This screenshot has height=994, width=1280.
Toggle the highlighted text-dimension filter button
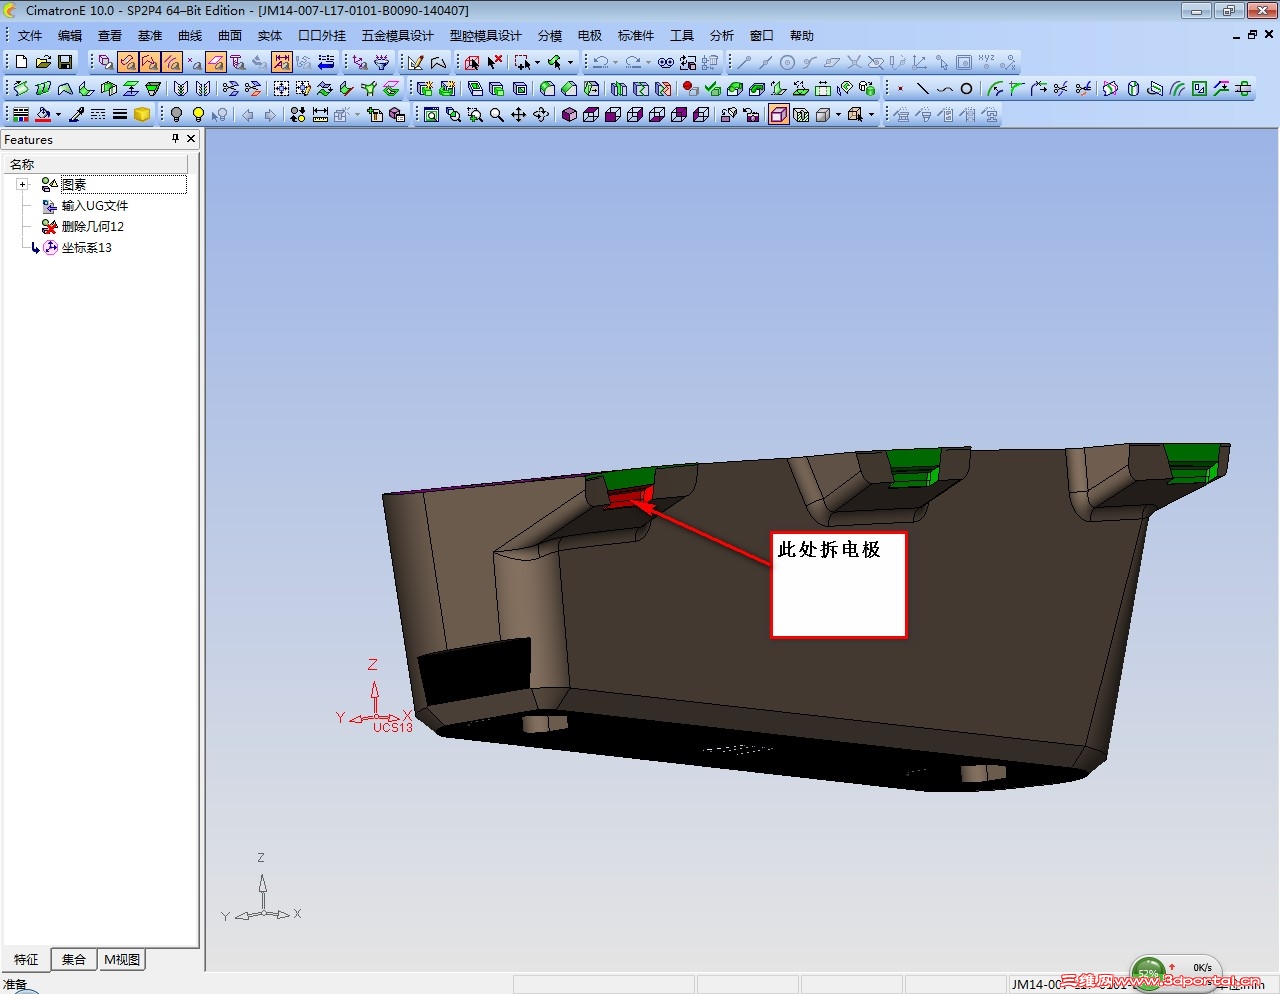[282, 62]
